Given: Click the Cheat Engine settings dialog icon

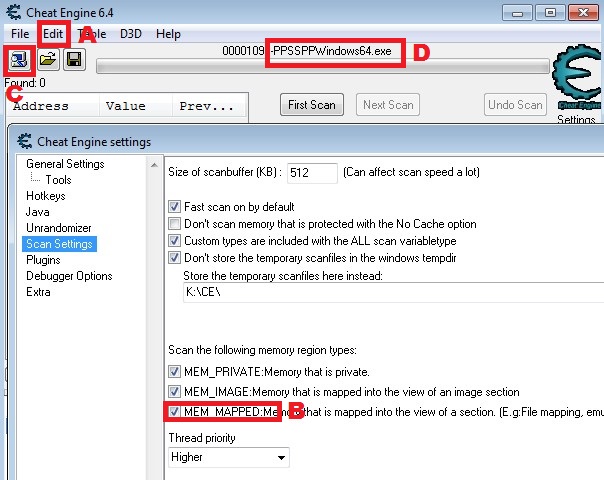Looking at the screenshot, I should click(27, 141).
